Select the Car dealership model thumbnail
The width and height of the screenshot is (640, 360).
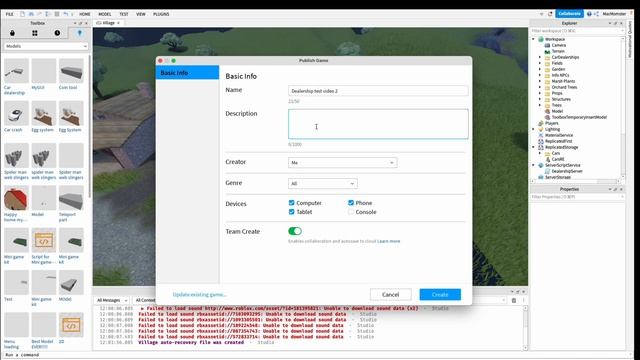pyautogui.click(x=16, y=71)
